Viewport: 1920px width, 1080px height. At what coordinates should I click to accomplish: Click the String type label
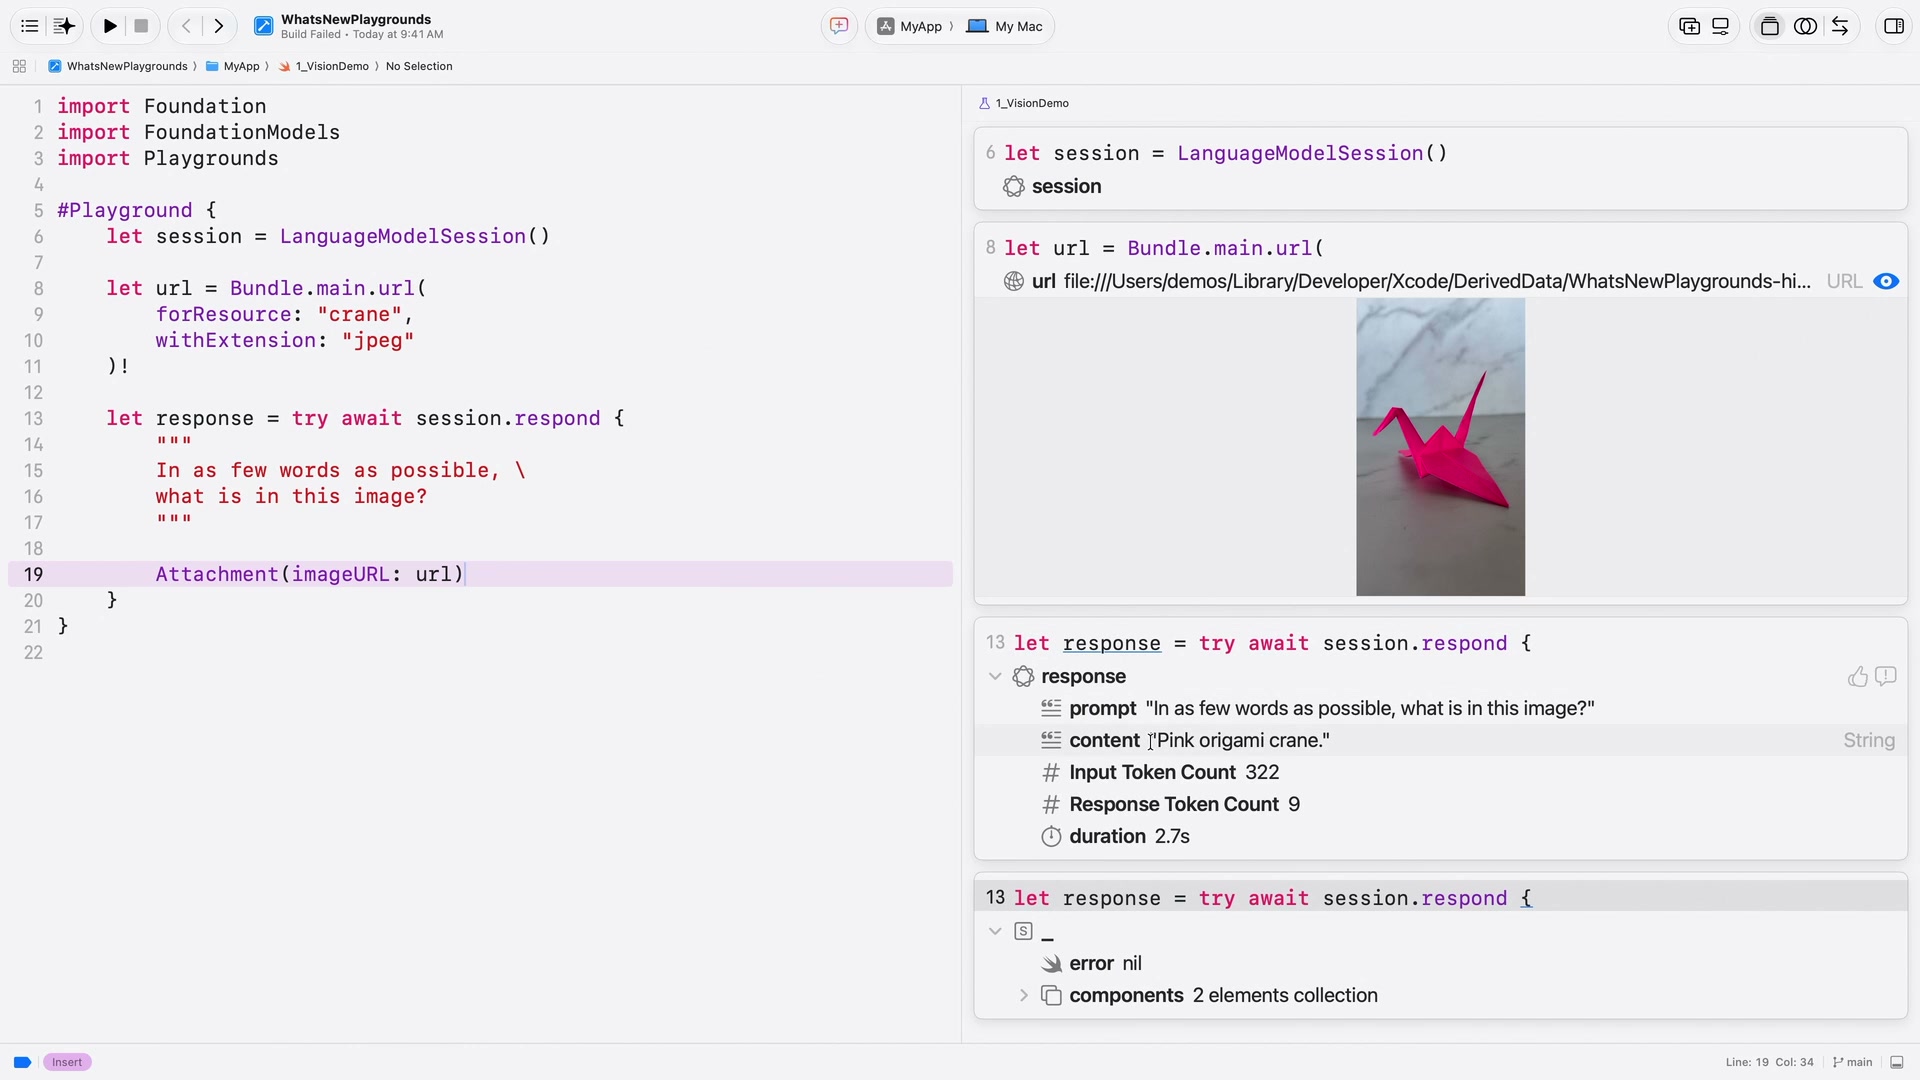pos(1869,740)
